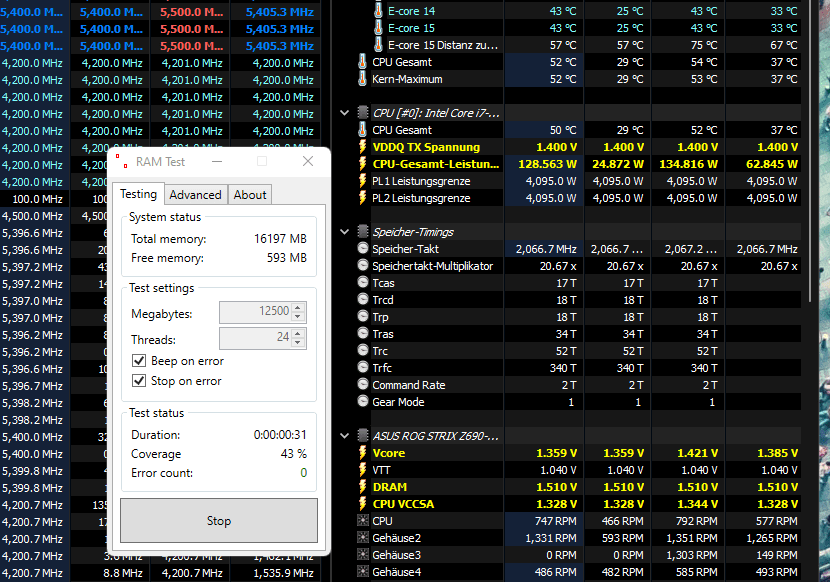Click the lightning icon beside DRAM
Image resolution: width=830 pixels, height=582 pixels.
coord(363,486)
